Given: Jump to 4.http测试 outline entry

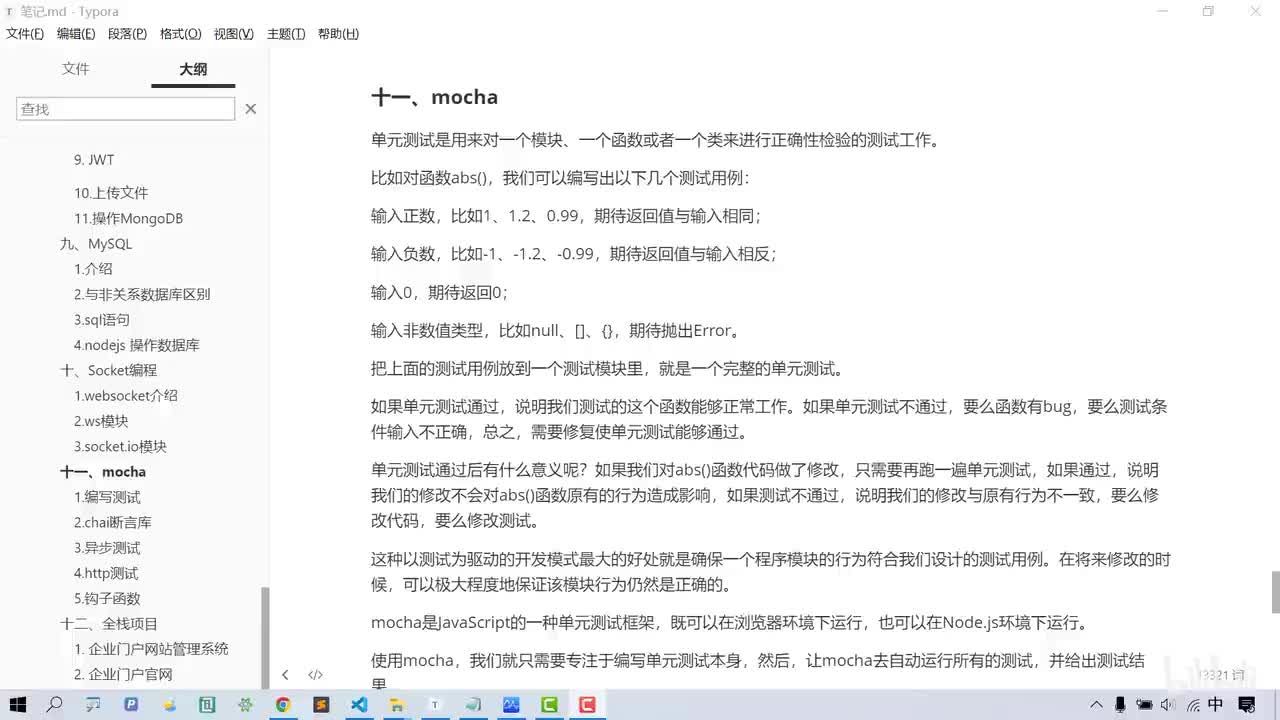Looking at the screenshot, I should pos(106,573).
